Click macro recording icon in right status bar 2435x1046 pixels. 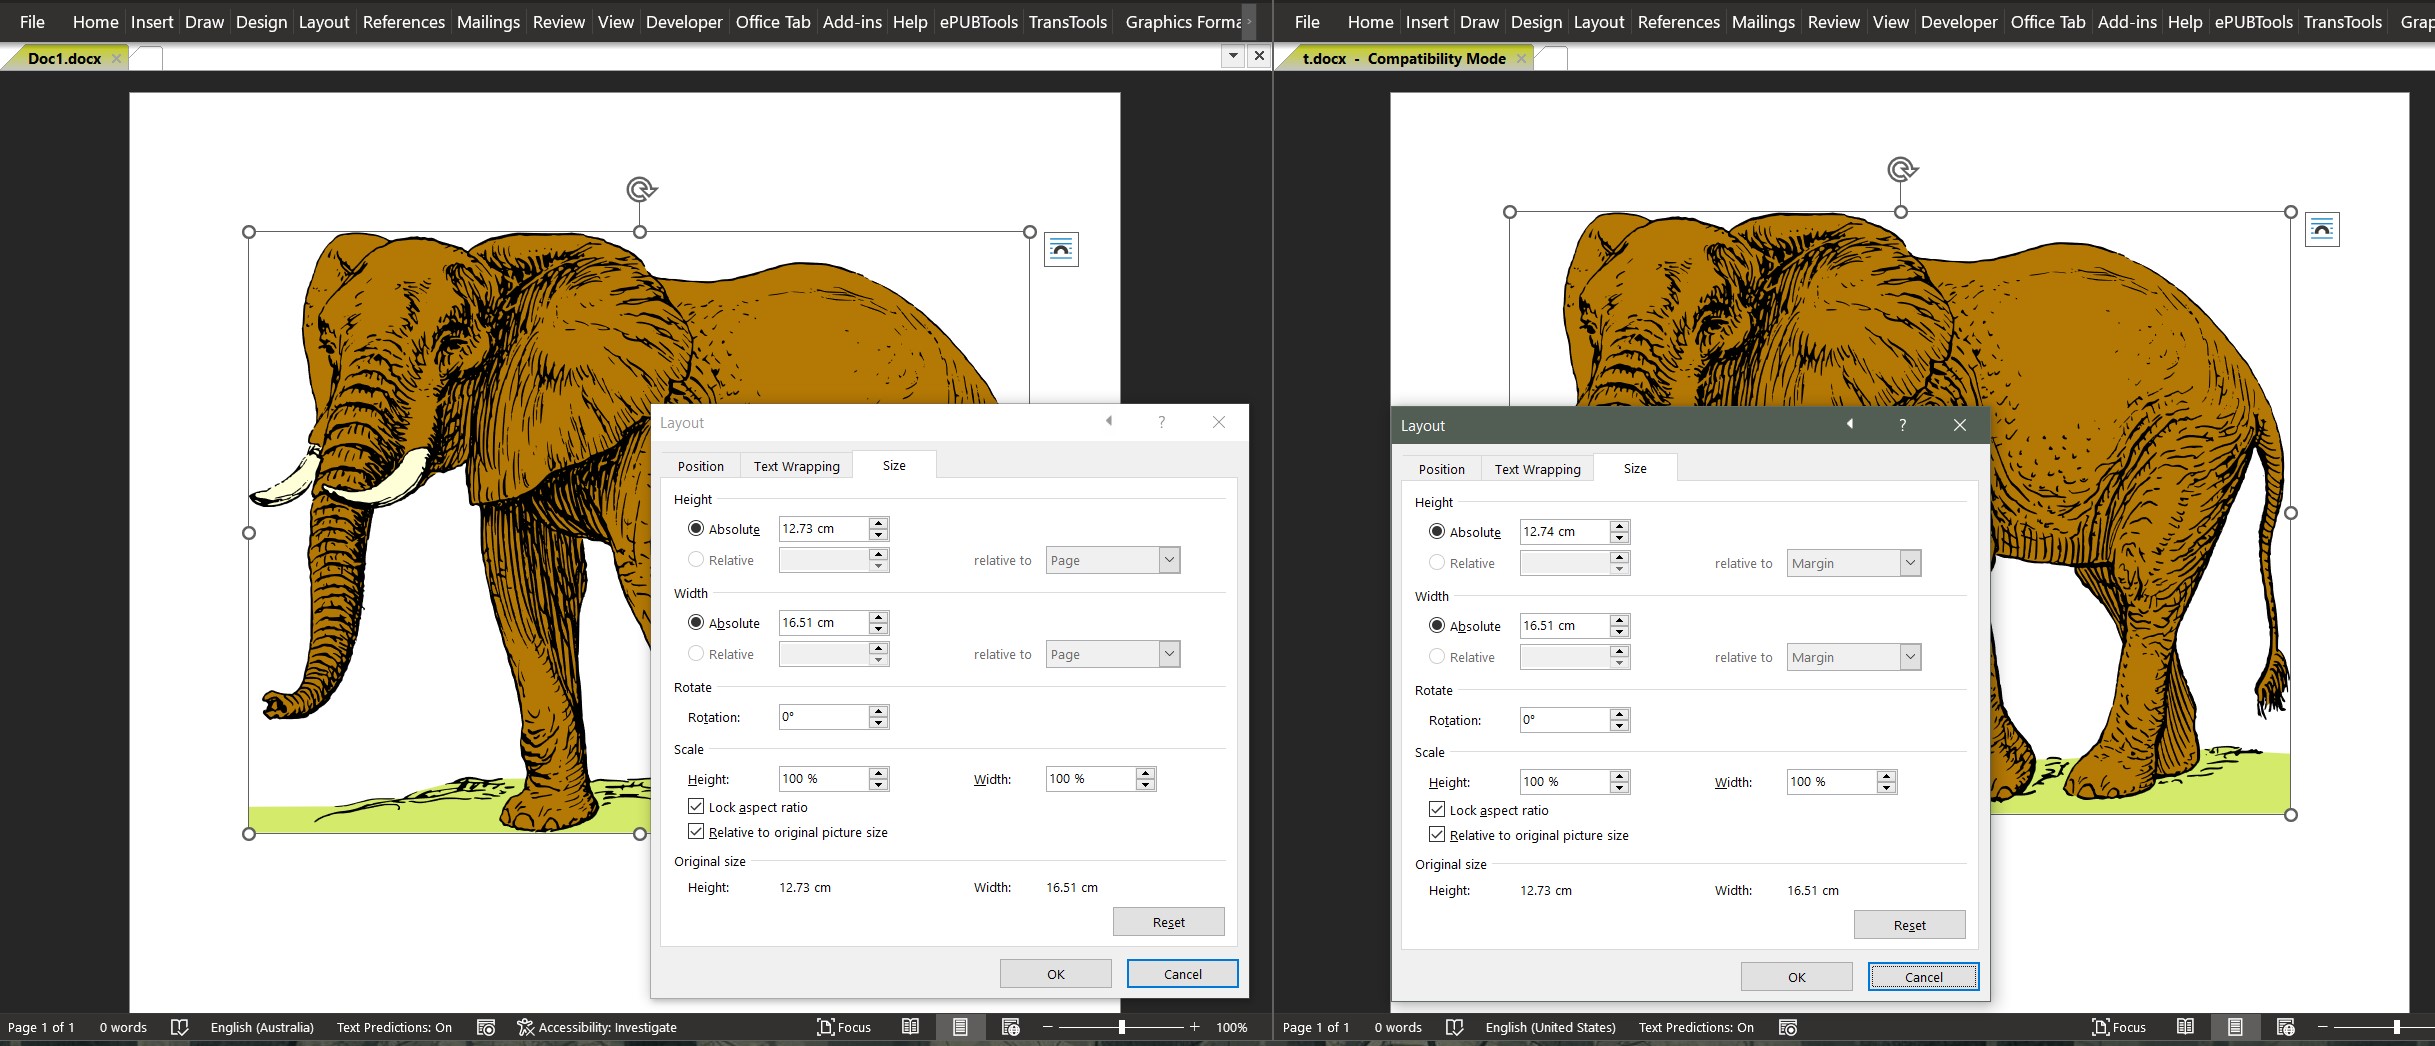pos(1788,1027)
